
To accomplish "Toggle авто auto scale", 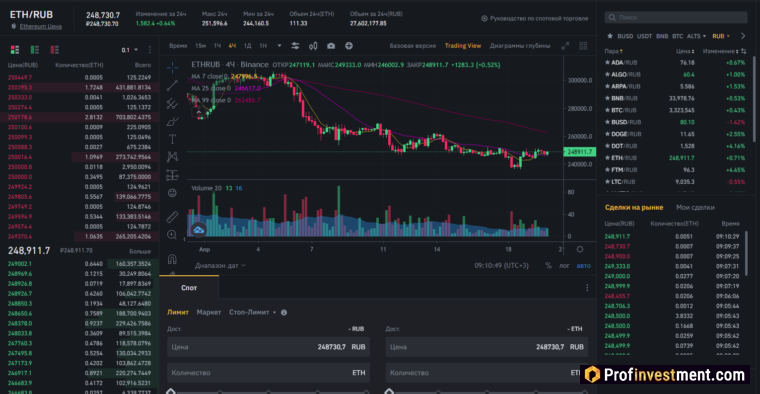I will tap(584, 266).
